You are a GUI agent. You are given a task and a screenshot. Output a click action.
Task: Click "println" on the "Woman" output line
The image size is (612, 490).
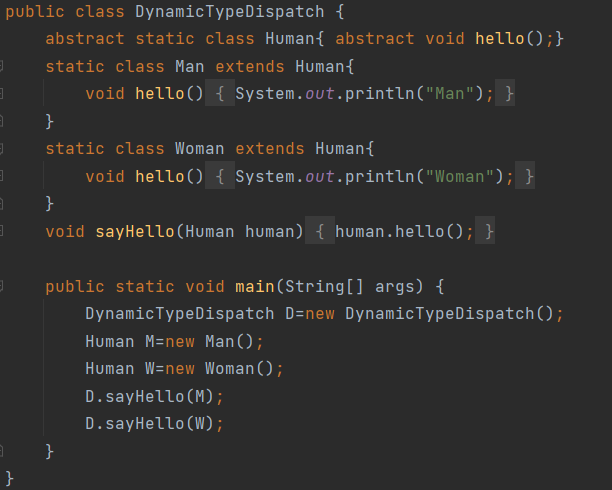379,176
